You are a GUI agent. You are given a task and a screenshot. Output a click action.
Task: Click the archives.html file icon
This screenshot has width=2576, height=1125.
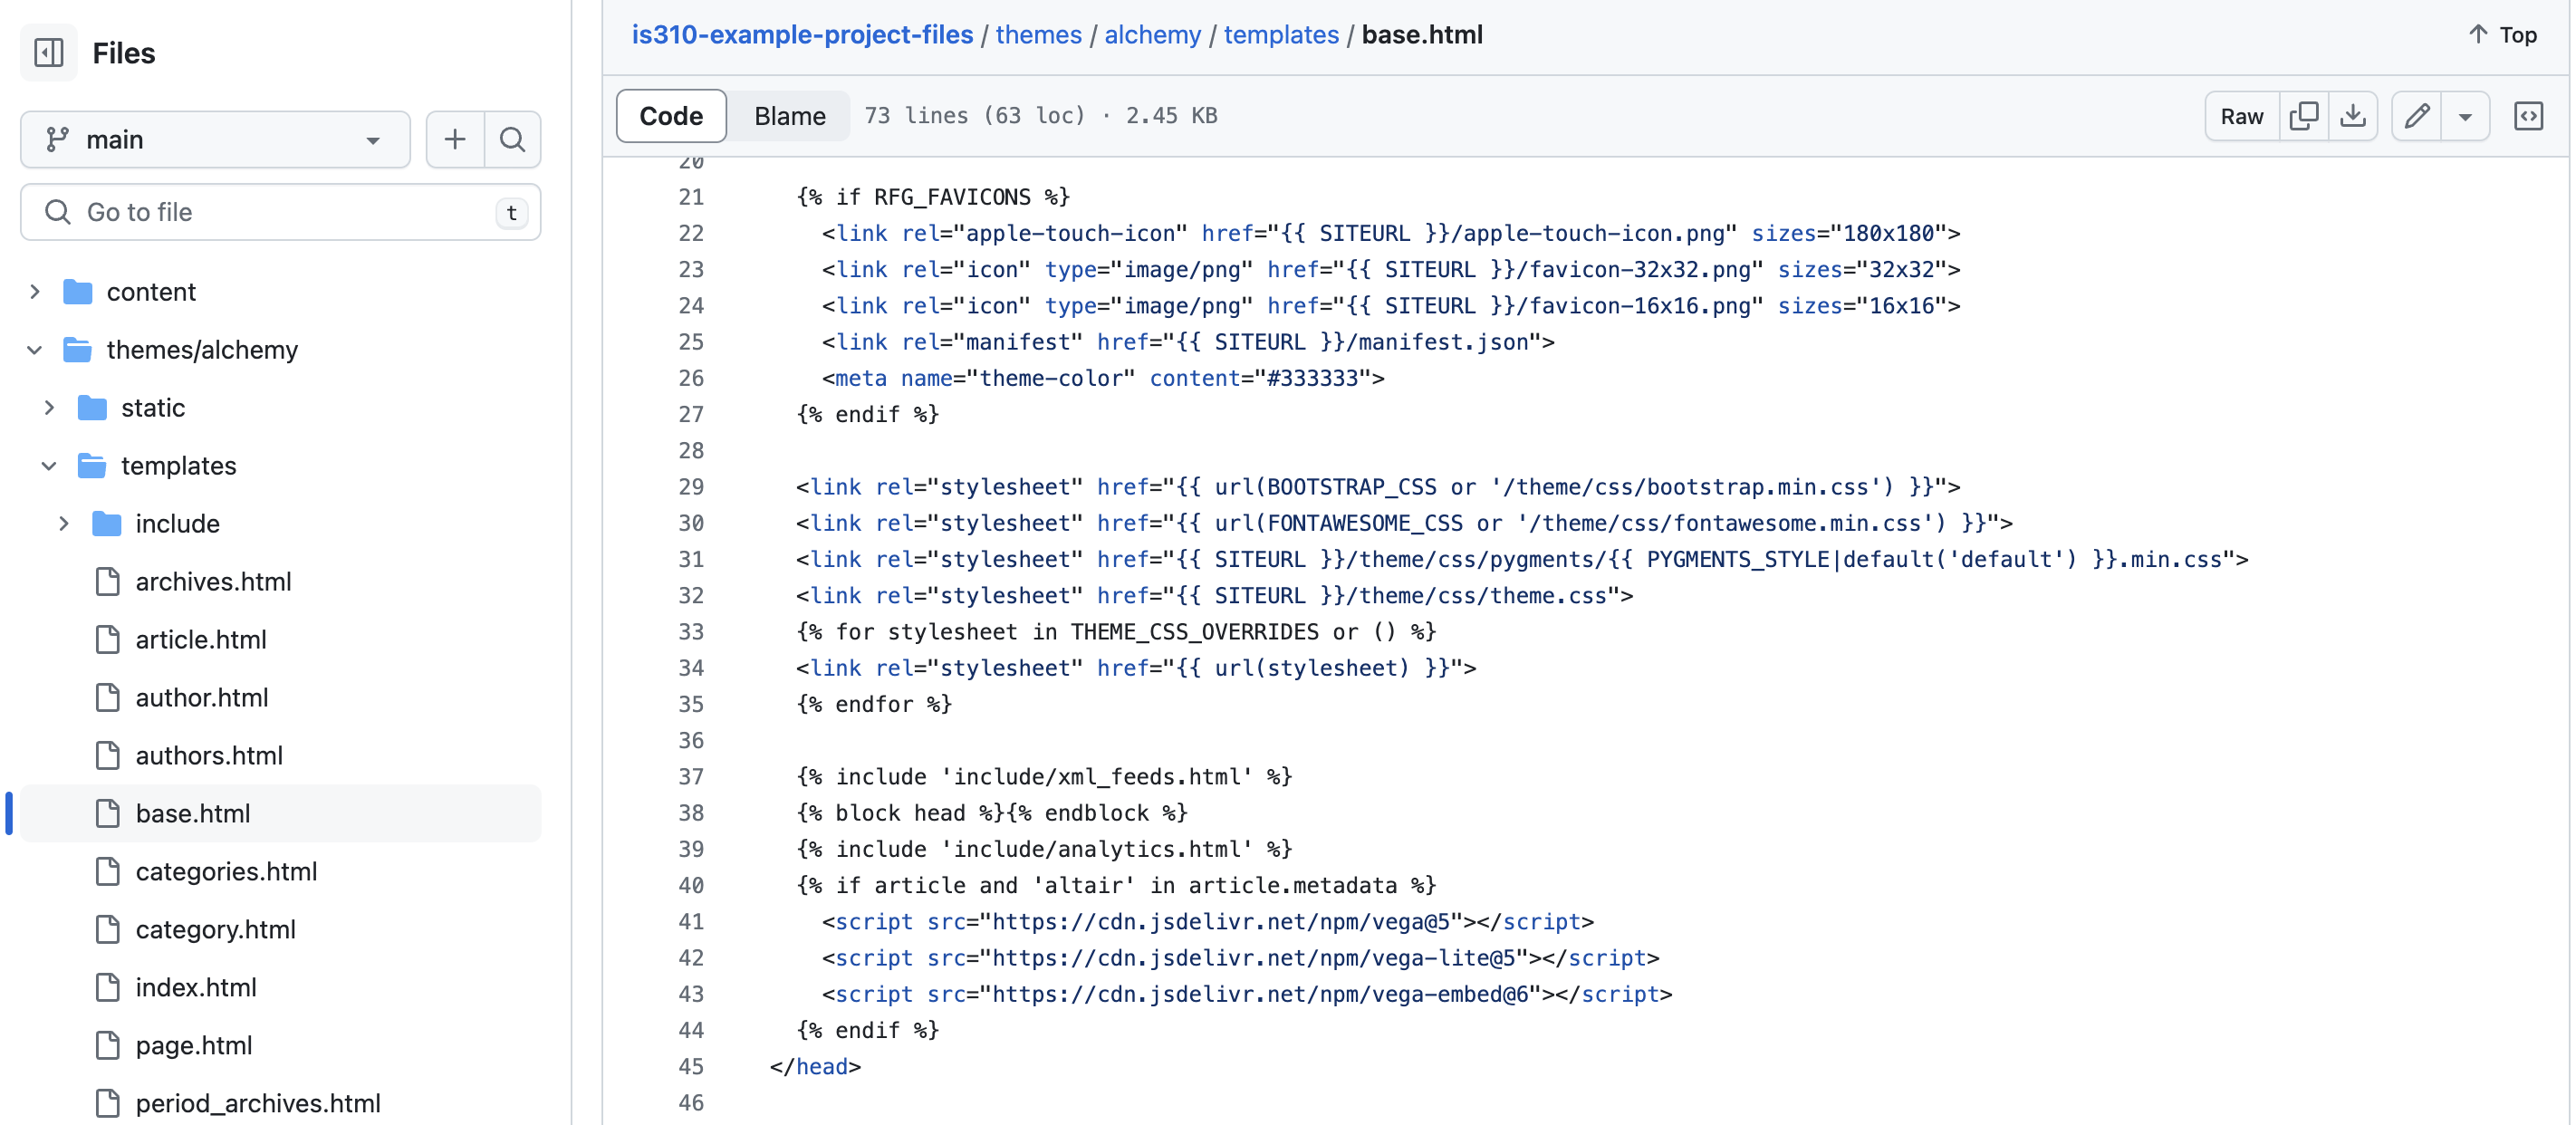[107, 582]
